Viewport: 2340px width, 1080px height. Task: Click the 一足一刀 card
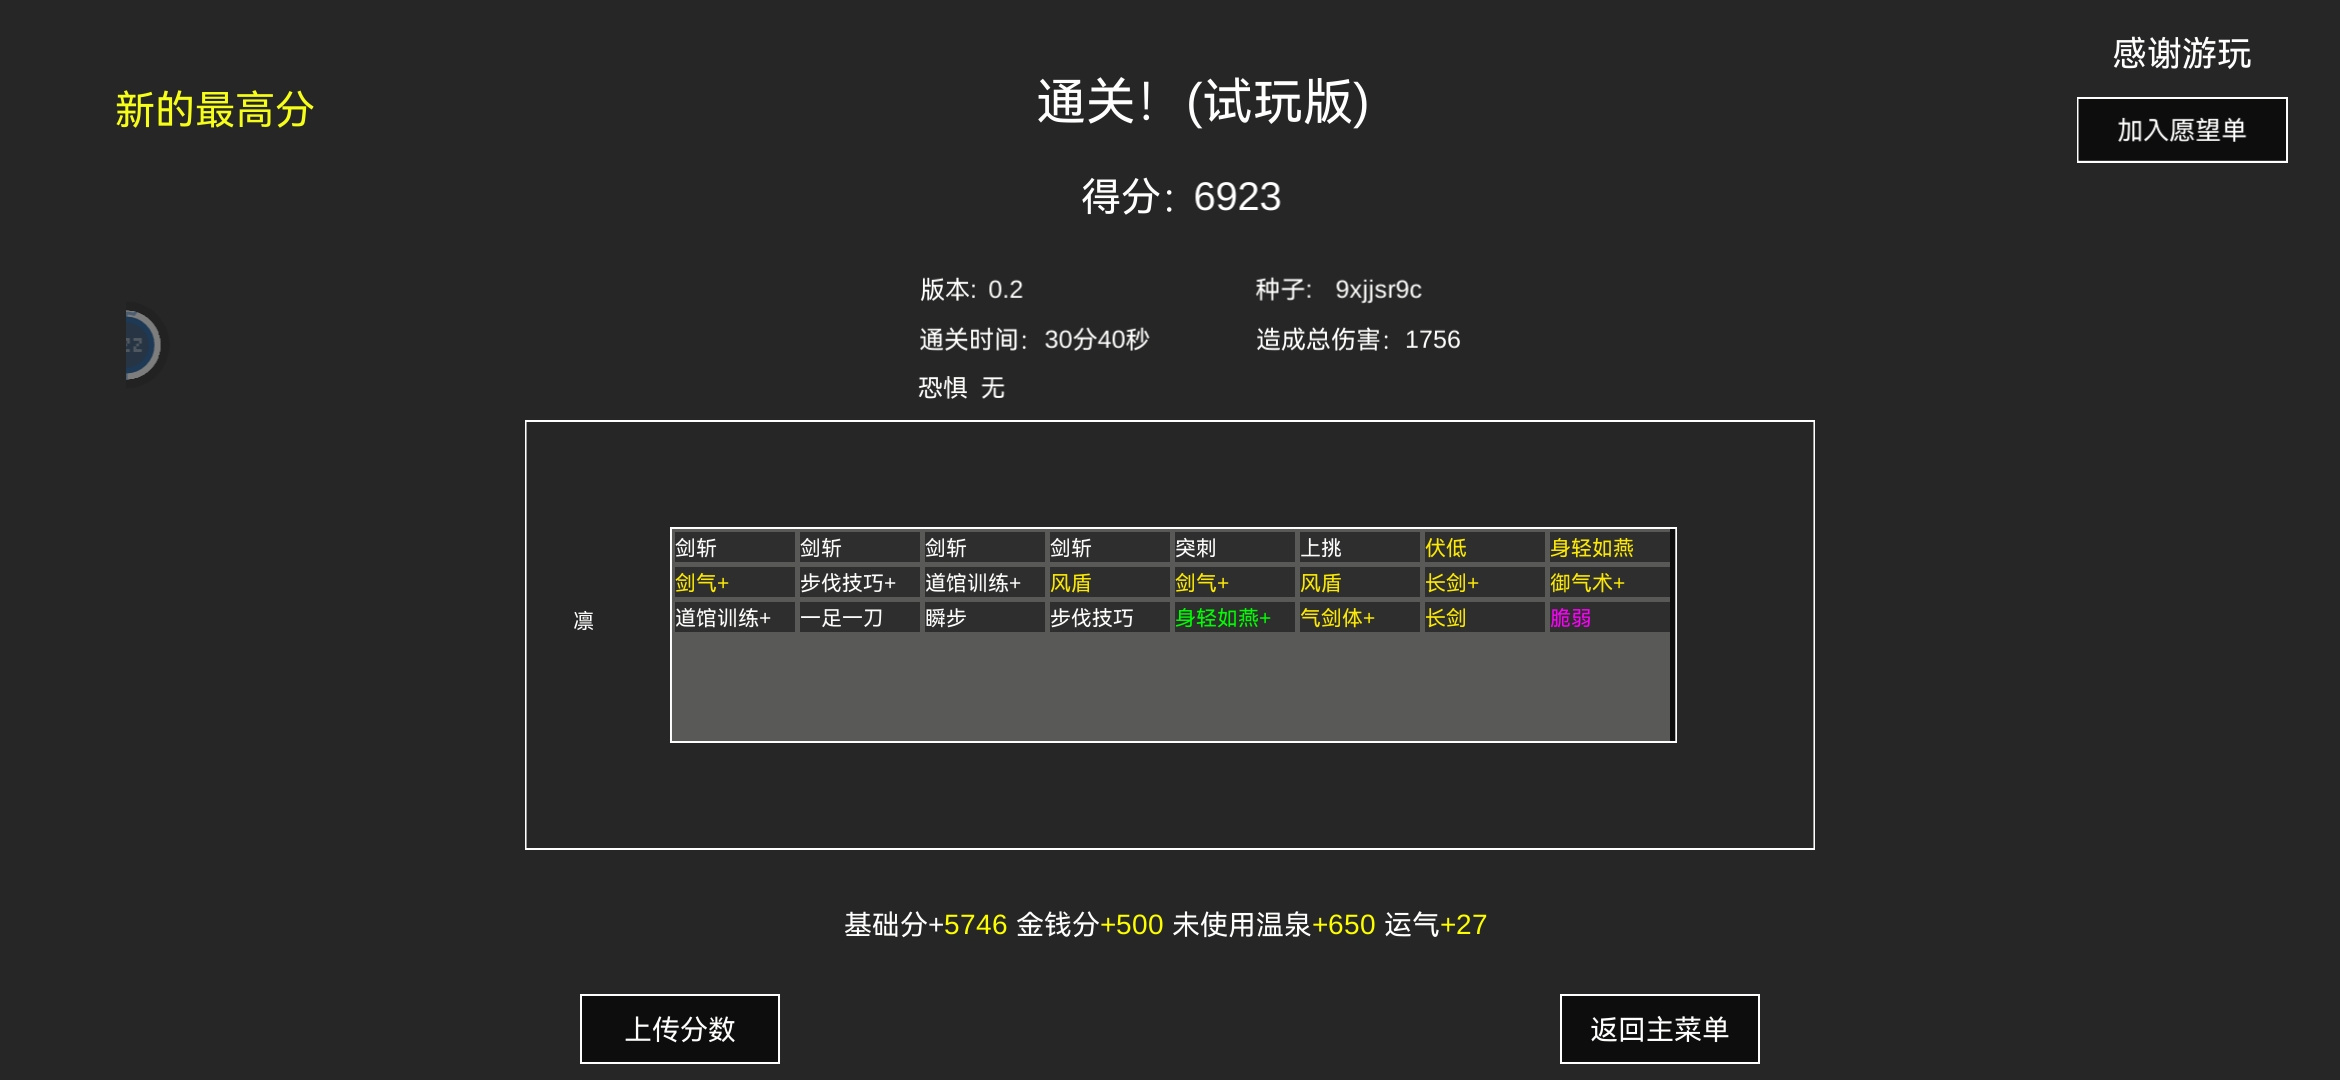click(x=858, y=618)
